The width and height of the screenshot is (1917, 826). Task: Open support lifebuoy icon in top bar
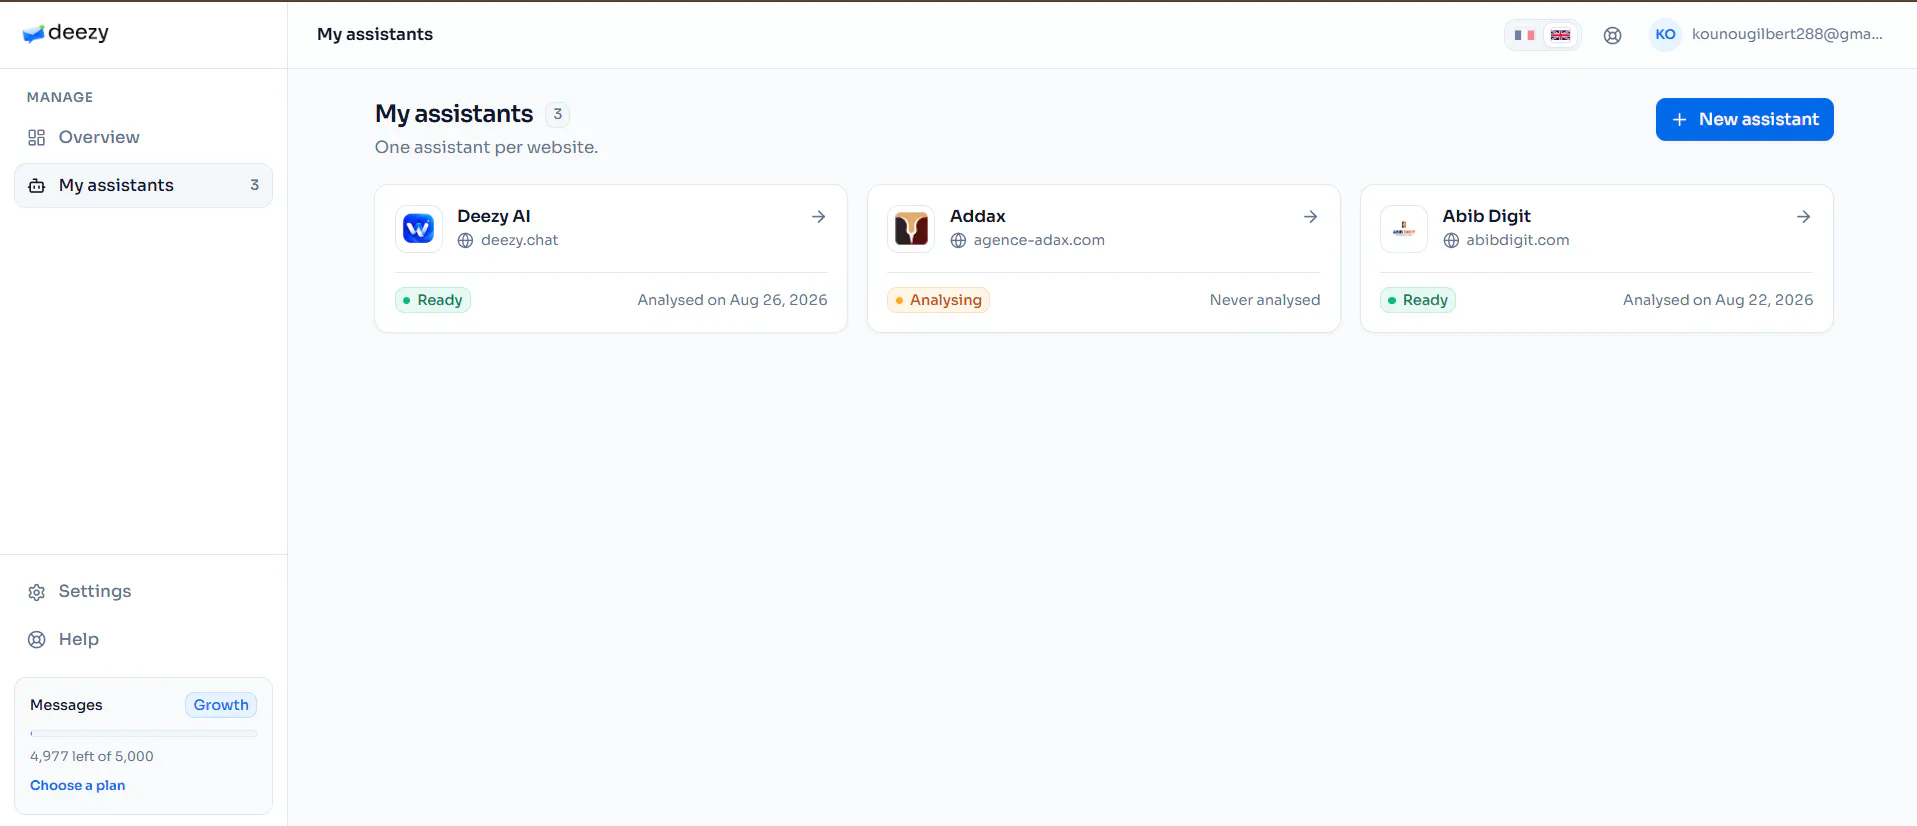(1612, 35)
